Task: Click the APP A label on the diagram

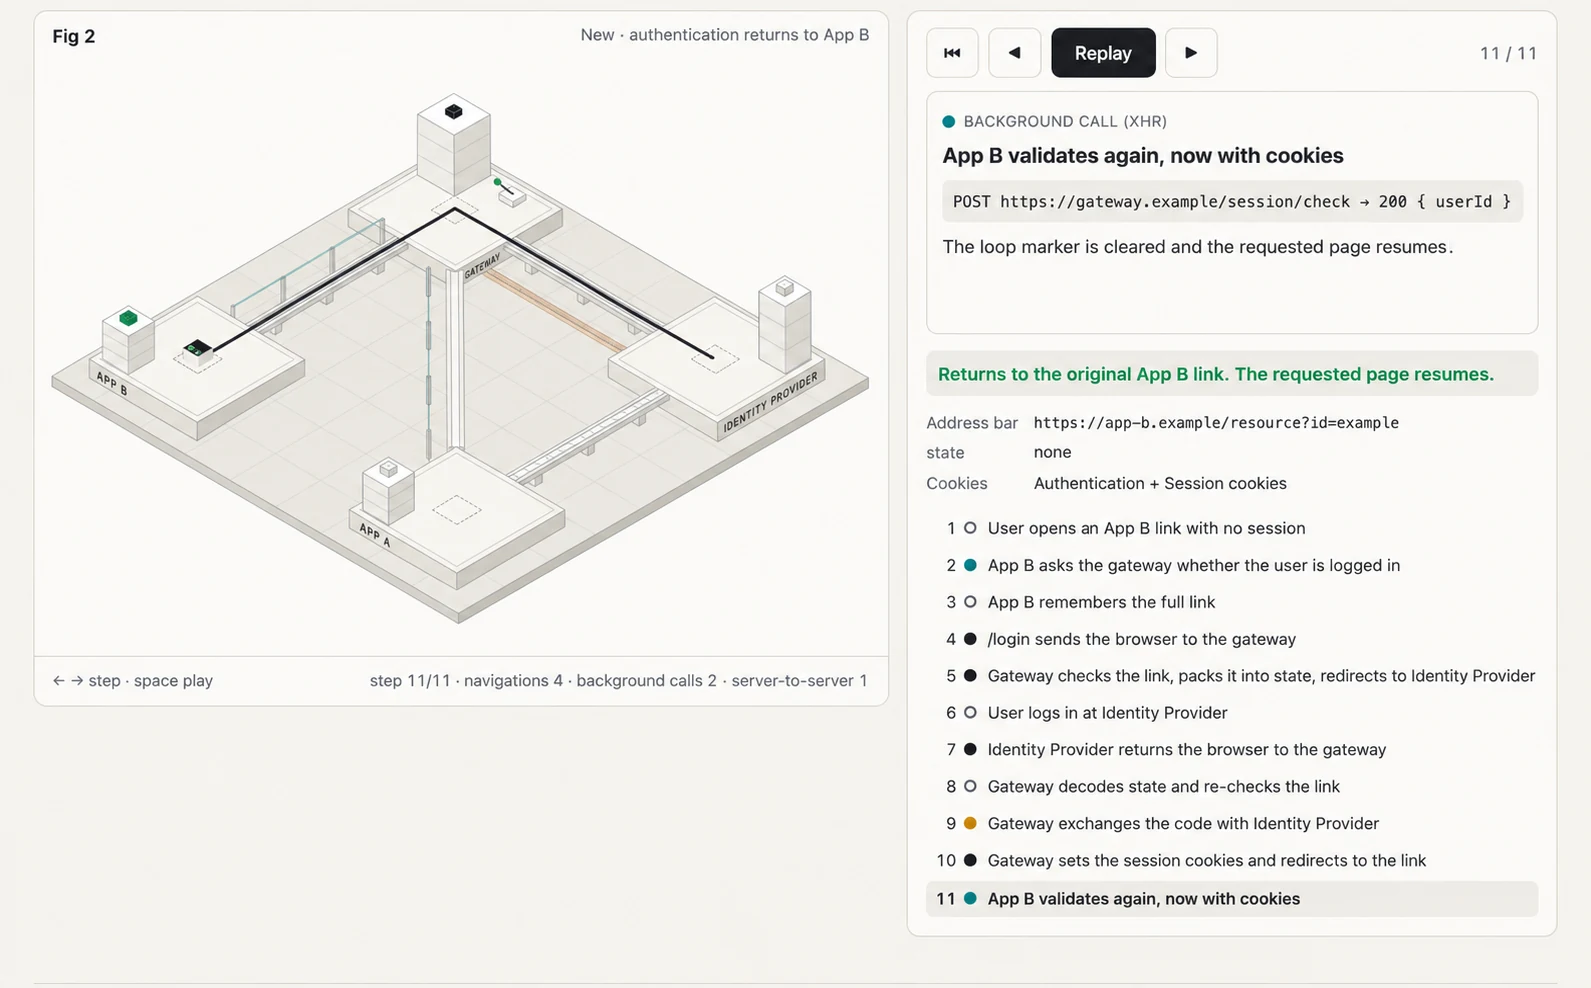Action: click(375, 536)
